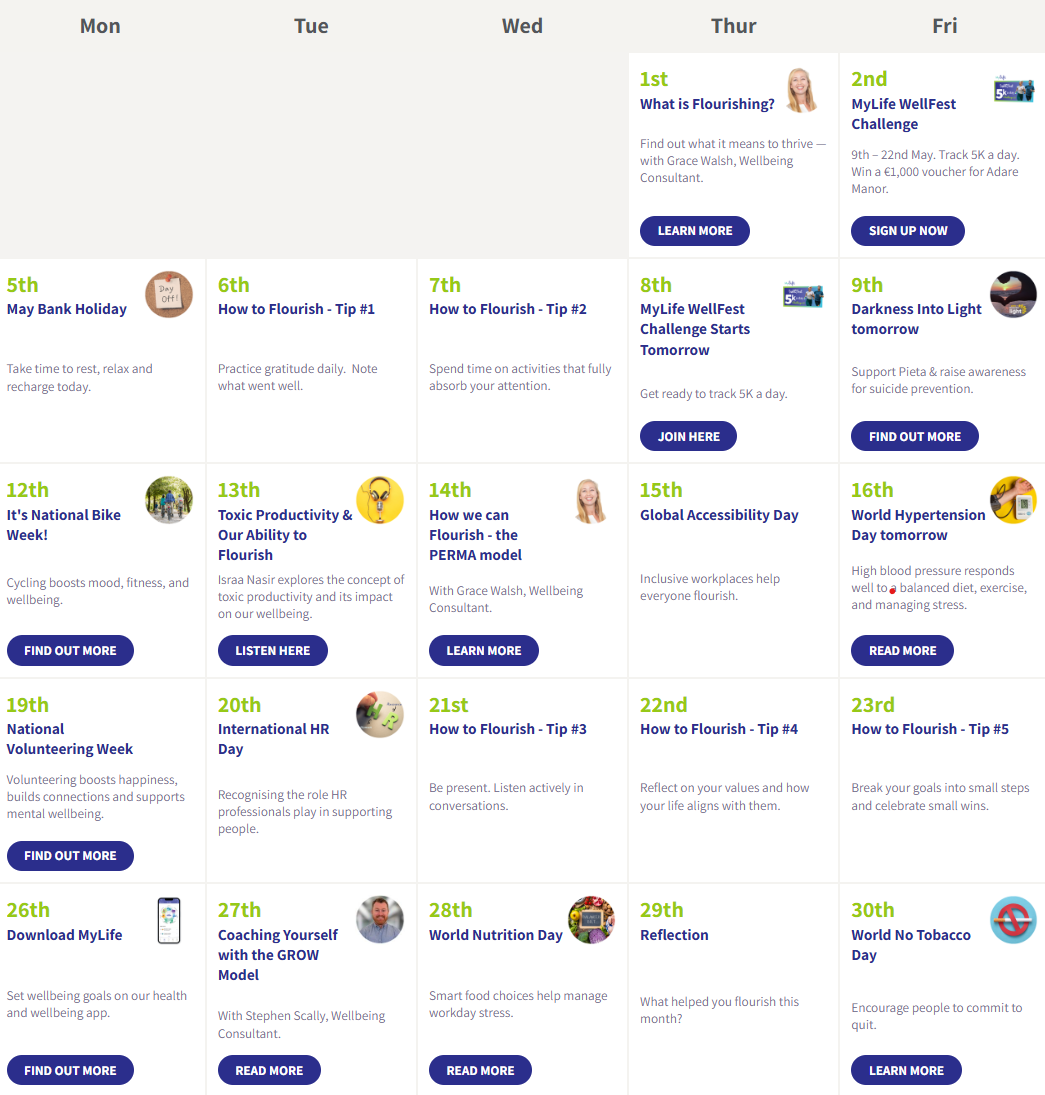Click Read More under World Nutrition Day
The width and height of the screenshot is (1045, 1095).
coord(480,1071)
